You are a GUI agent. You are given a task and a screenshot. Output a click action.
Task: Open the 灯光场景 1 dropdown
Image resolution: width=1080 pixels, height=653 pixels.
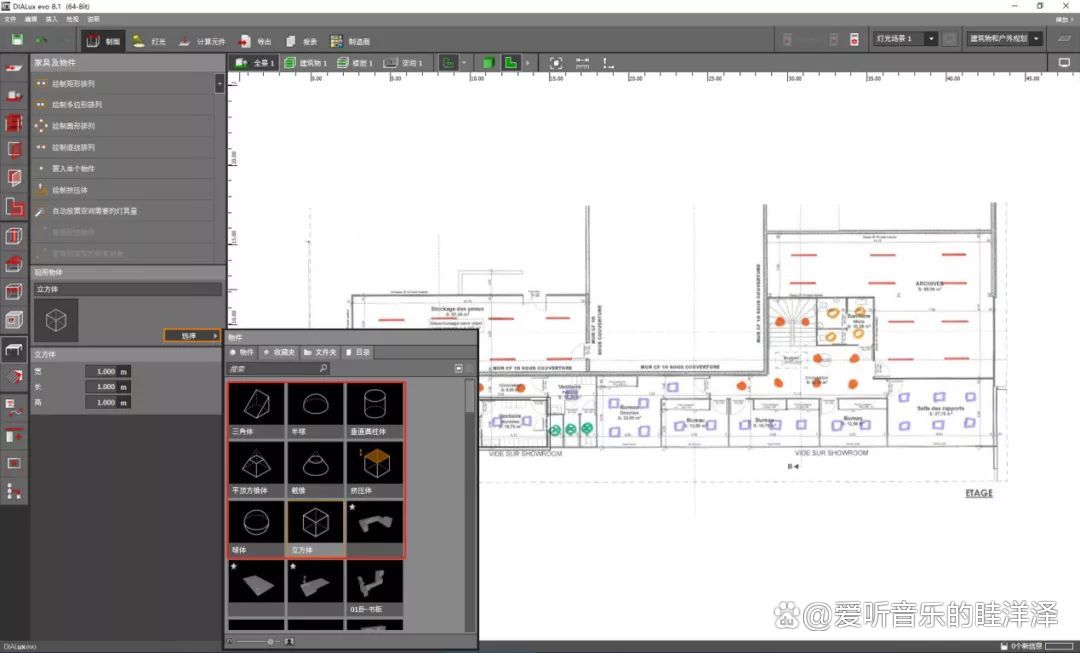click(904, 39)
